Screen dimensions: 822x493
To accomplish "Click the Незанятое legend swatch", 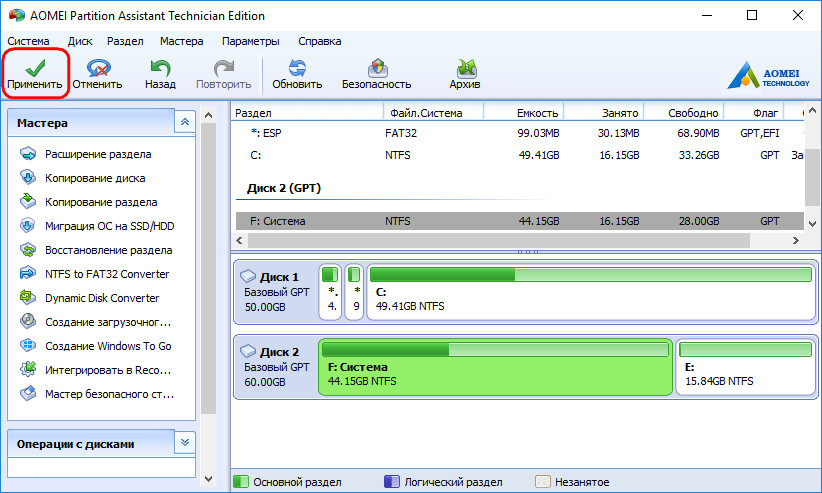I will point(543,481).
